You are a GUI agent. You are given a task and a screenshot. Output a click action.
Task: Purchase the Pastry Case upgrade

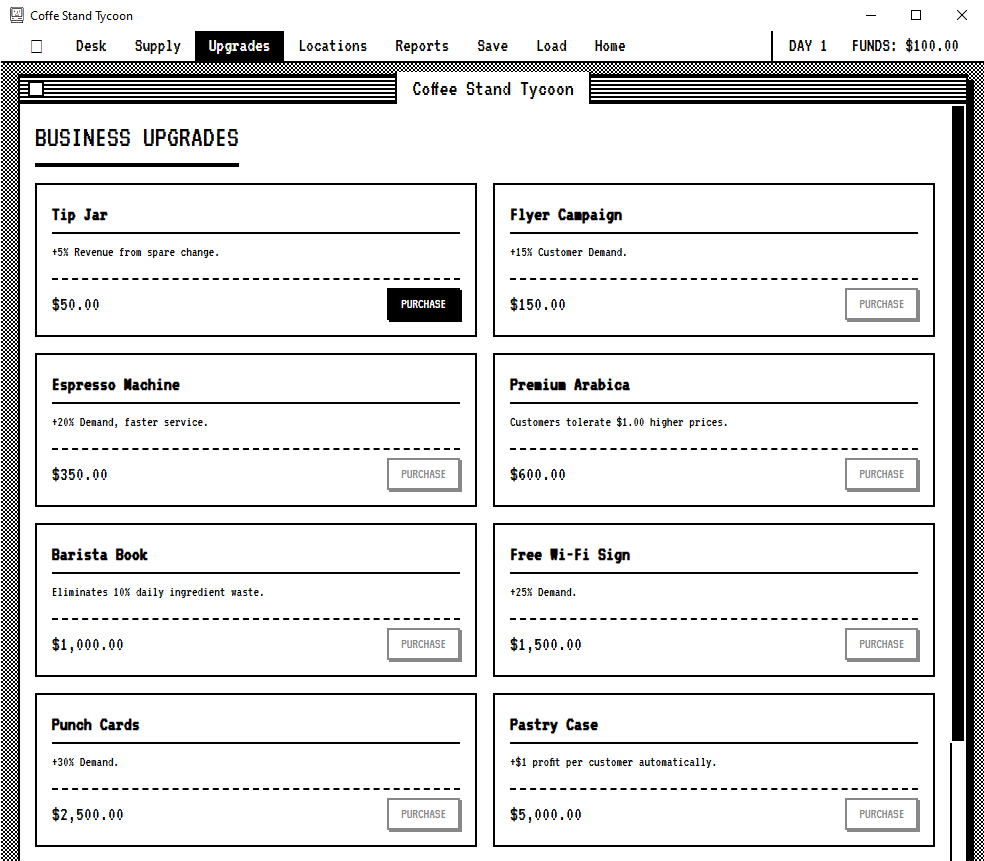(882, 815)
